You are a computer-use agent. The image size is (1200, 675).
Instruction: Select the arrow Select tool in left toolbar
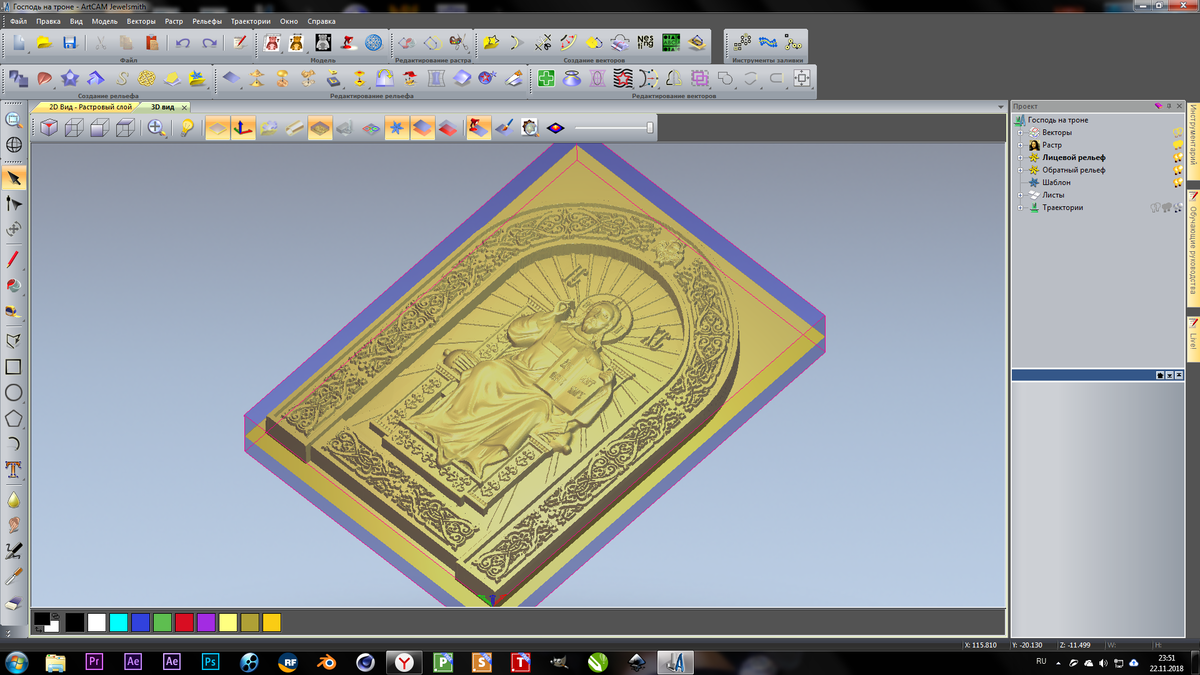pos(14,178)
